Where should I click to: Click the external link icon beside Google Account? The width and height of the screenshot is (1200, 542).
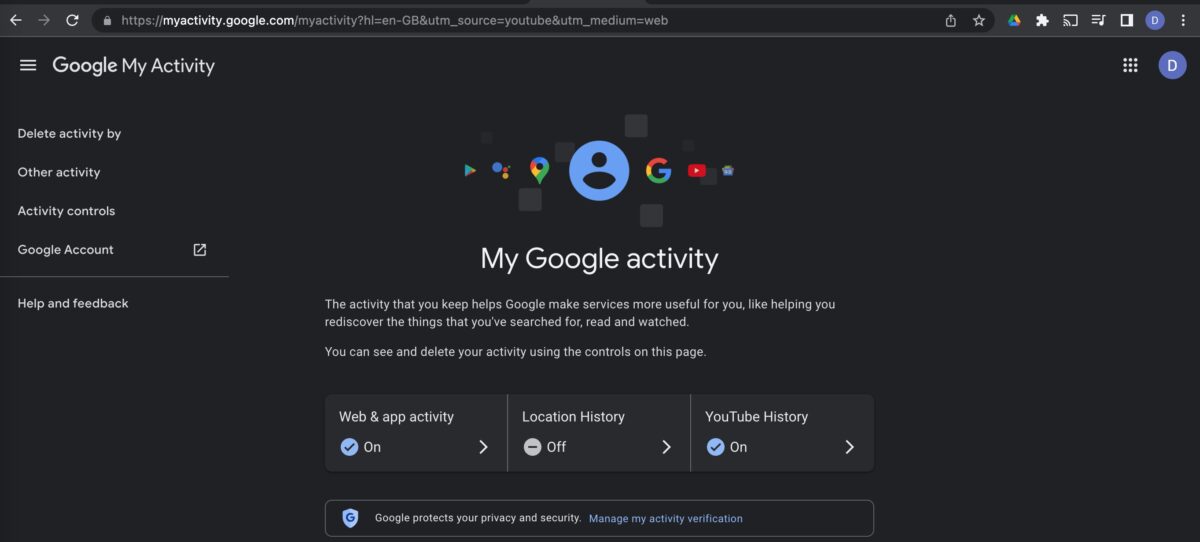click(x=199, y=250)
